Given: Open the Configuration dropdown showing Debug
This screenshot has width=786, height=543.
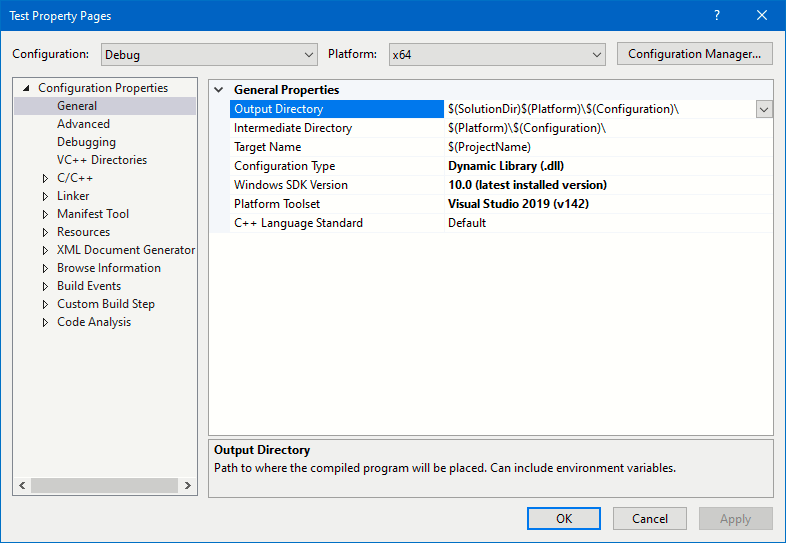Looking at the screenshot, I should (209, 54).
